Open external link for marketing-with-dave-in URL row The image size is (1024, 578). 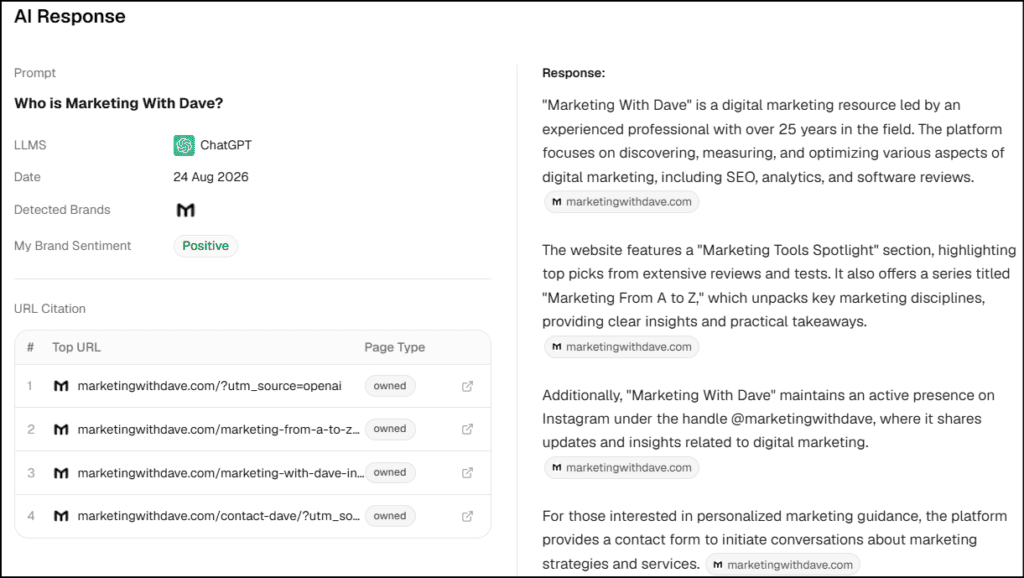468,473
